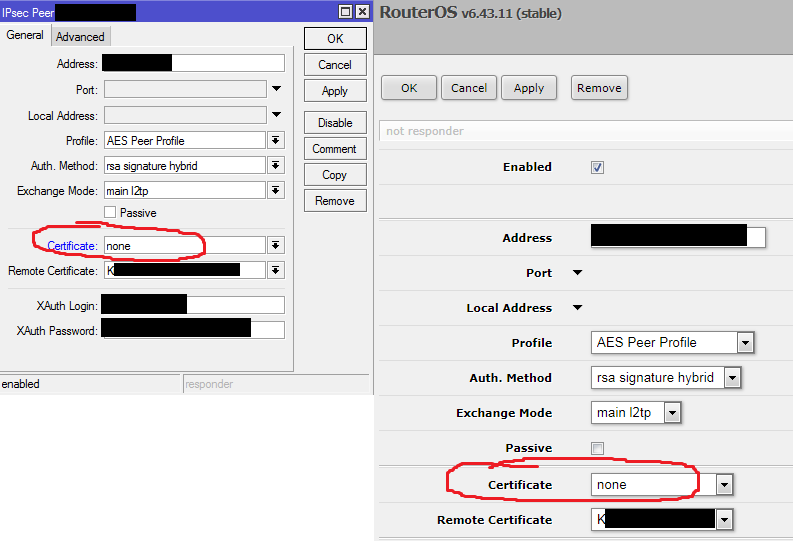Click 'not responder' status text in web panel

tap(425, 131)
